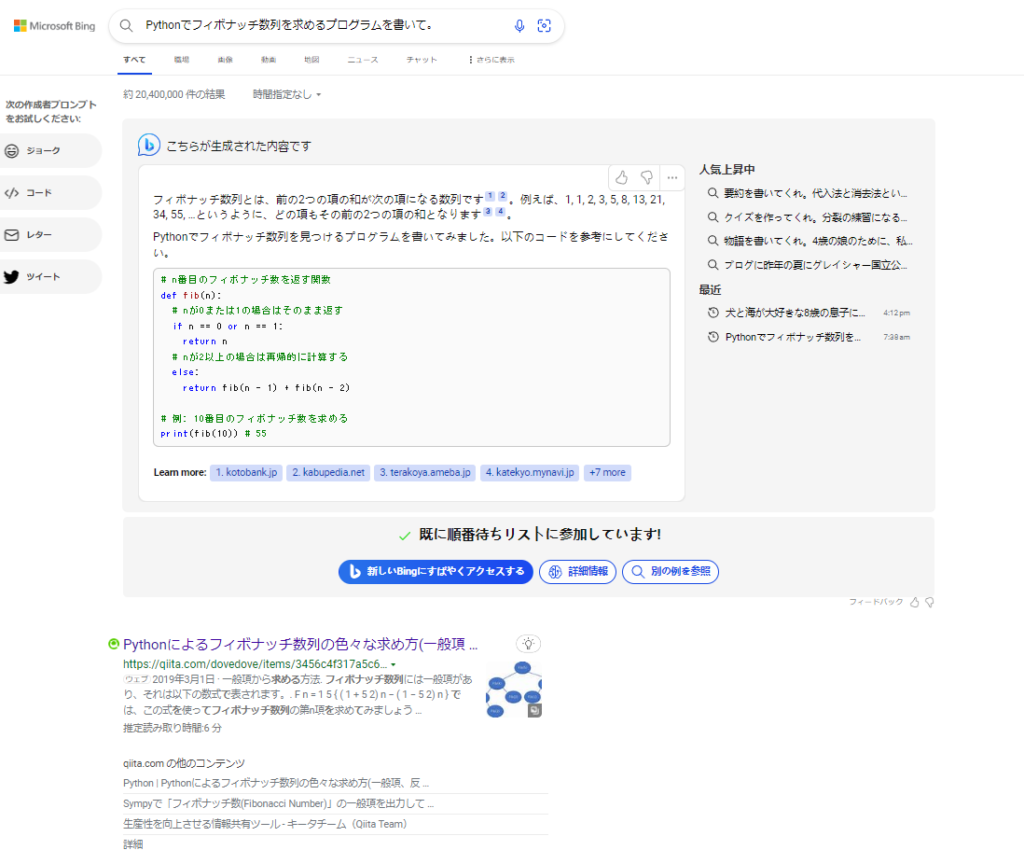Click the magnifier icon in search box
This screenshot has height=864, width=1024.
[126, 25]
